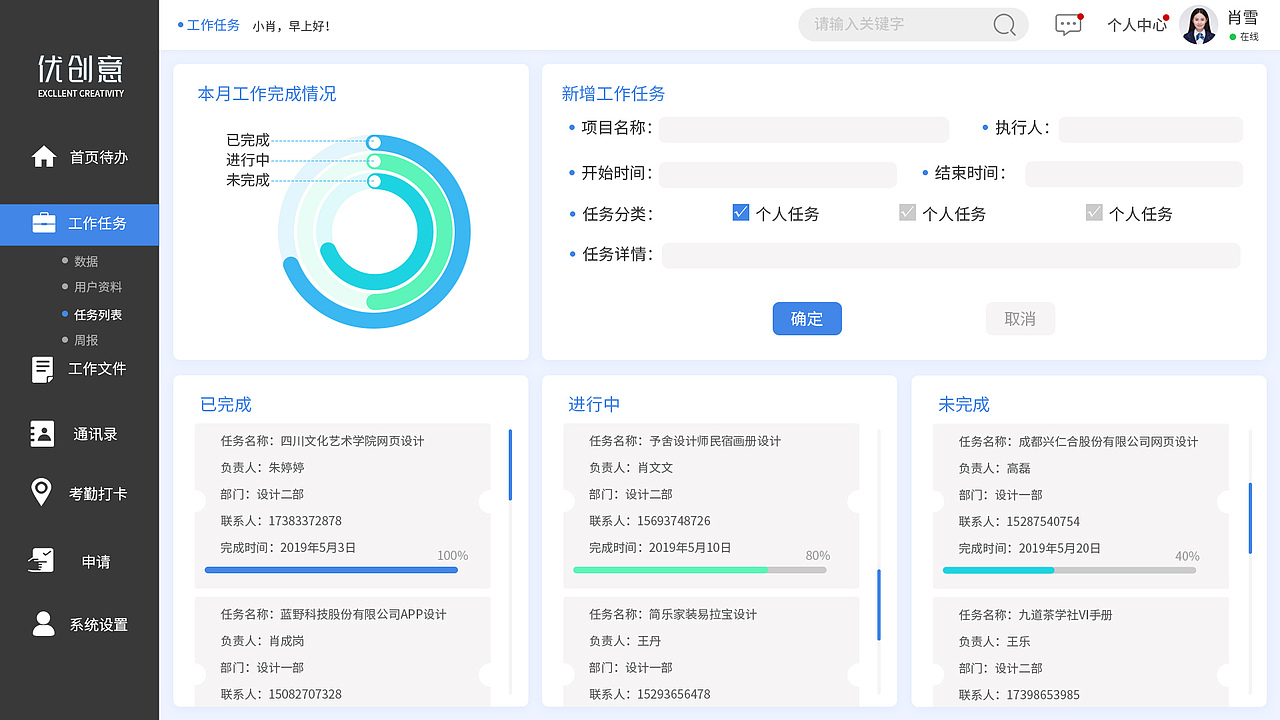Viewport: 1280px width, 720px height.
Task: Click the document icon for 工作文件
Action: pos(43,369)
